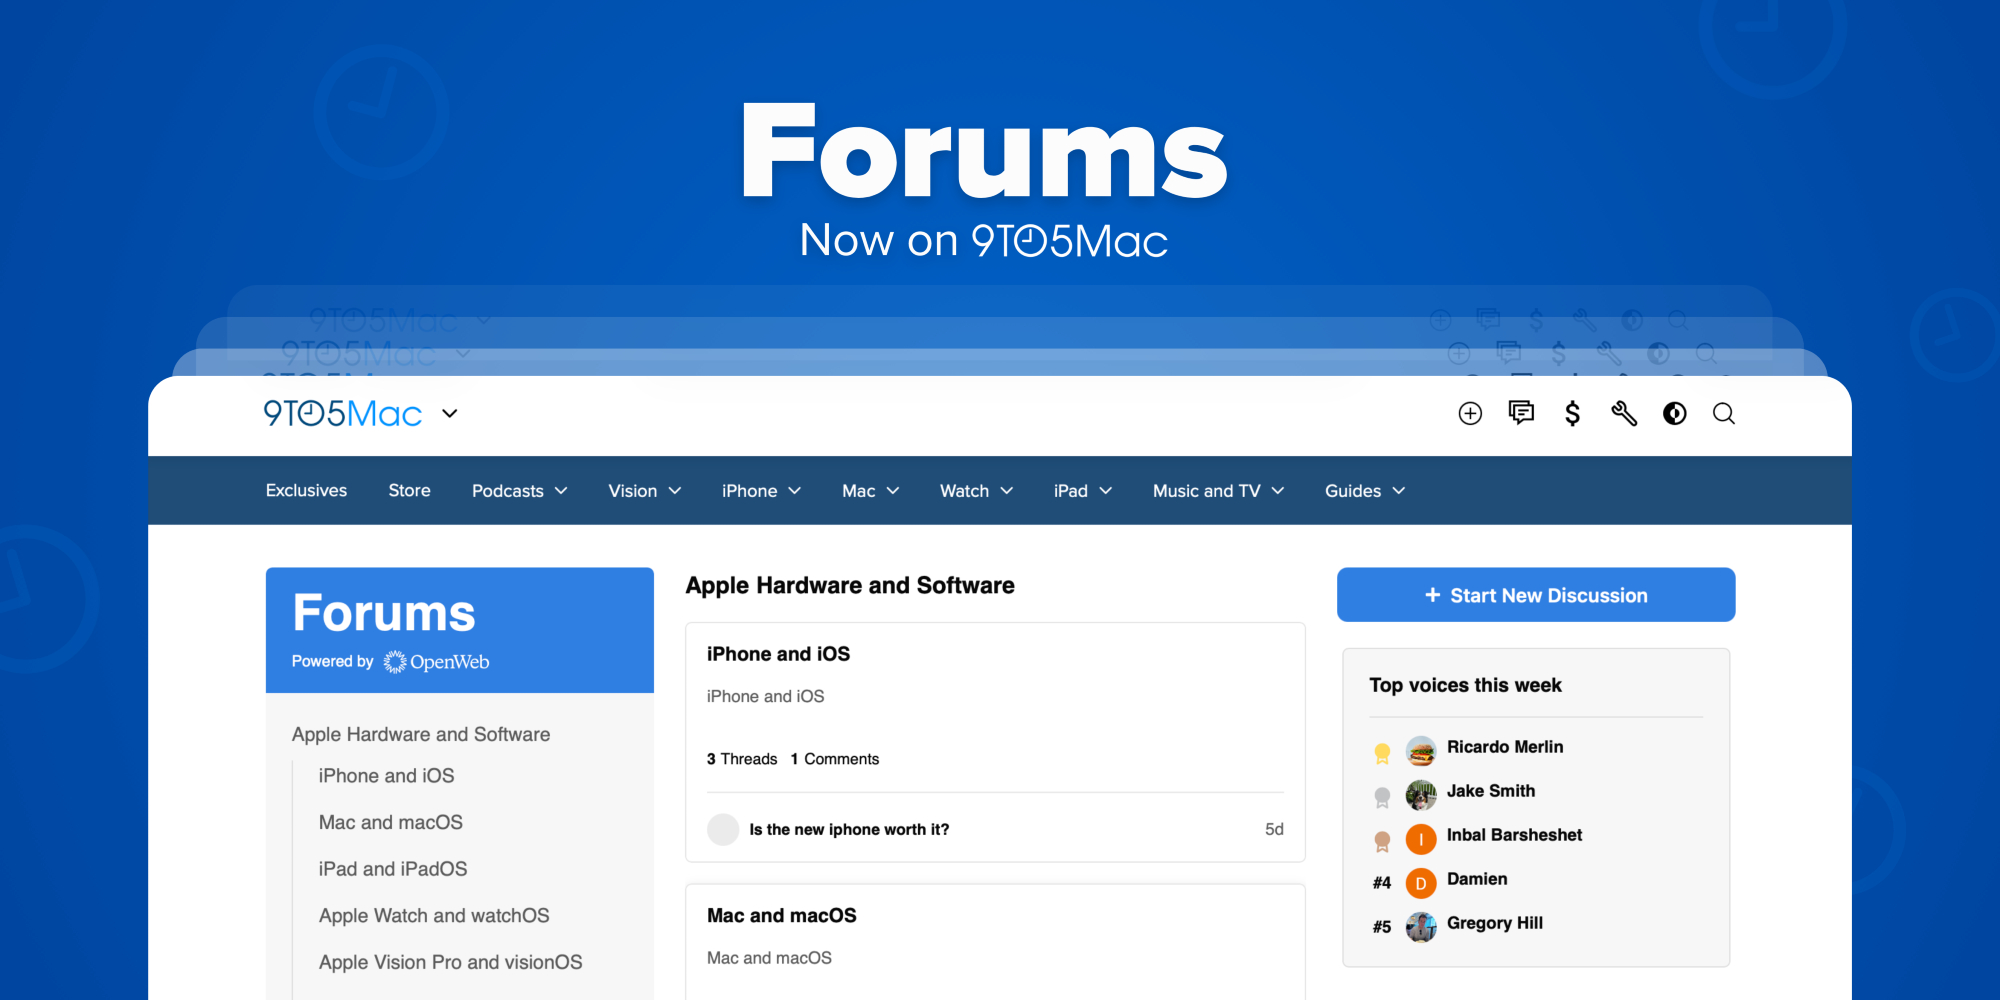Click Start New Discussion button

pos(1535,595)
